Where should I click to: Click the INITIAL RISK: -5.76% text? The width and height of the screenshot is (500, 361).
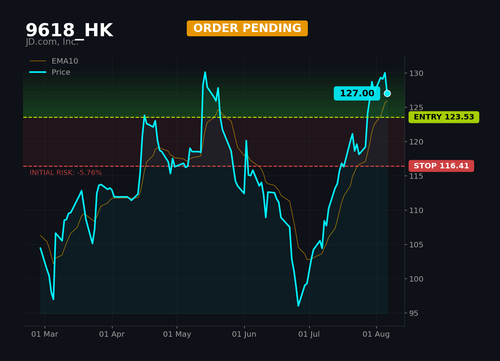point(66,173)
